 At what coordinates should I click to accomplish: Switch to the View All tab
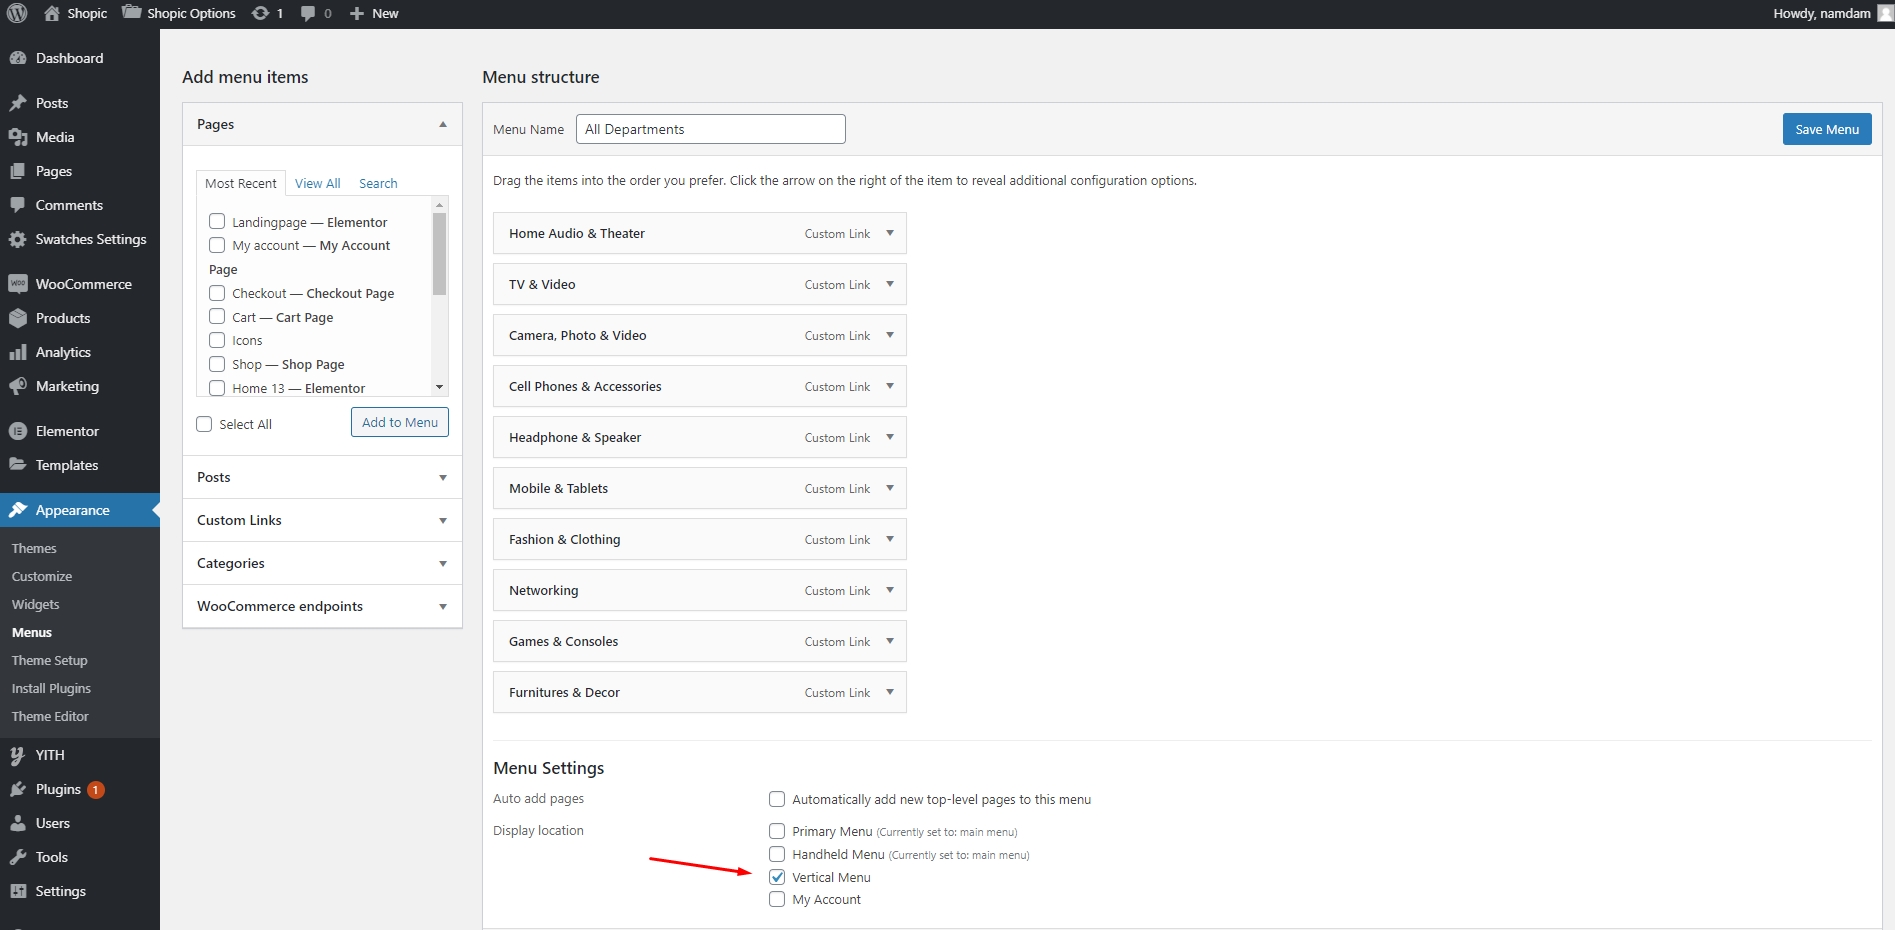(317, 183)
